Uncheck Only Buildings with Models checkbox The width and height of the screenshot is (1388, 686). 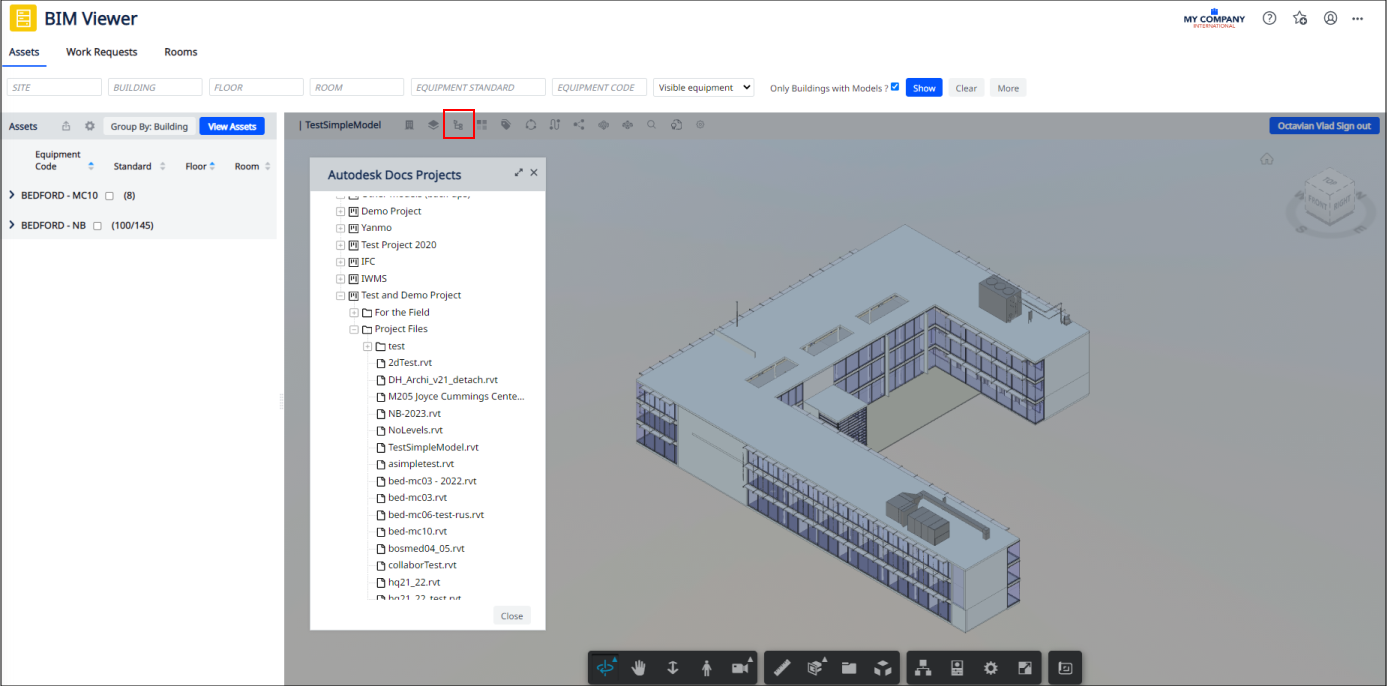(895, 87)
